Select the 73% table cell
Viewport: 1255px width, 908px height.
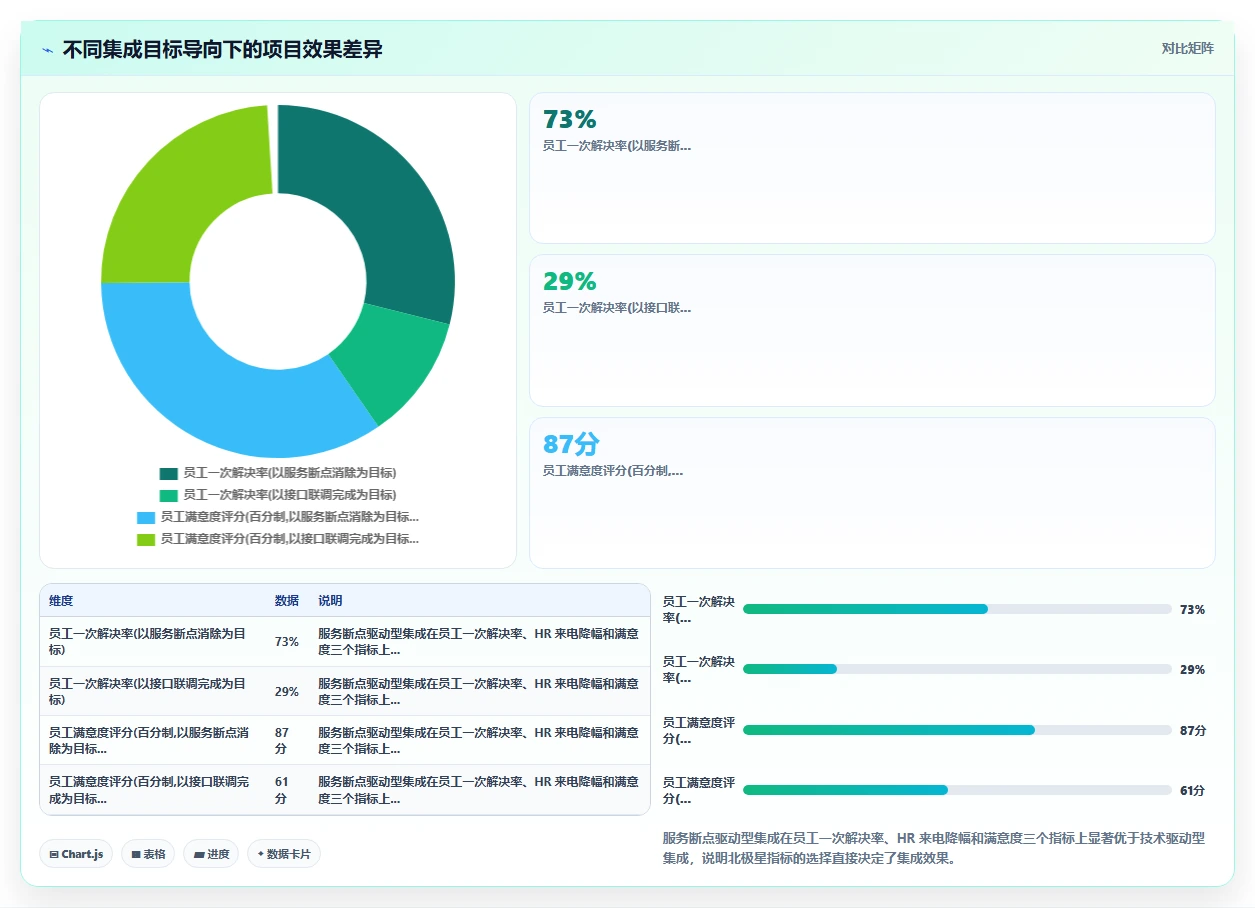coord(287,642)
